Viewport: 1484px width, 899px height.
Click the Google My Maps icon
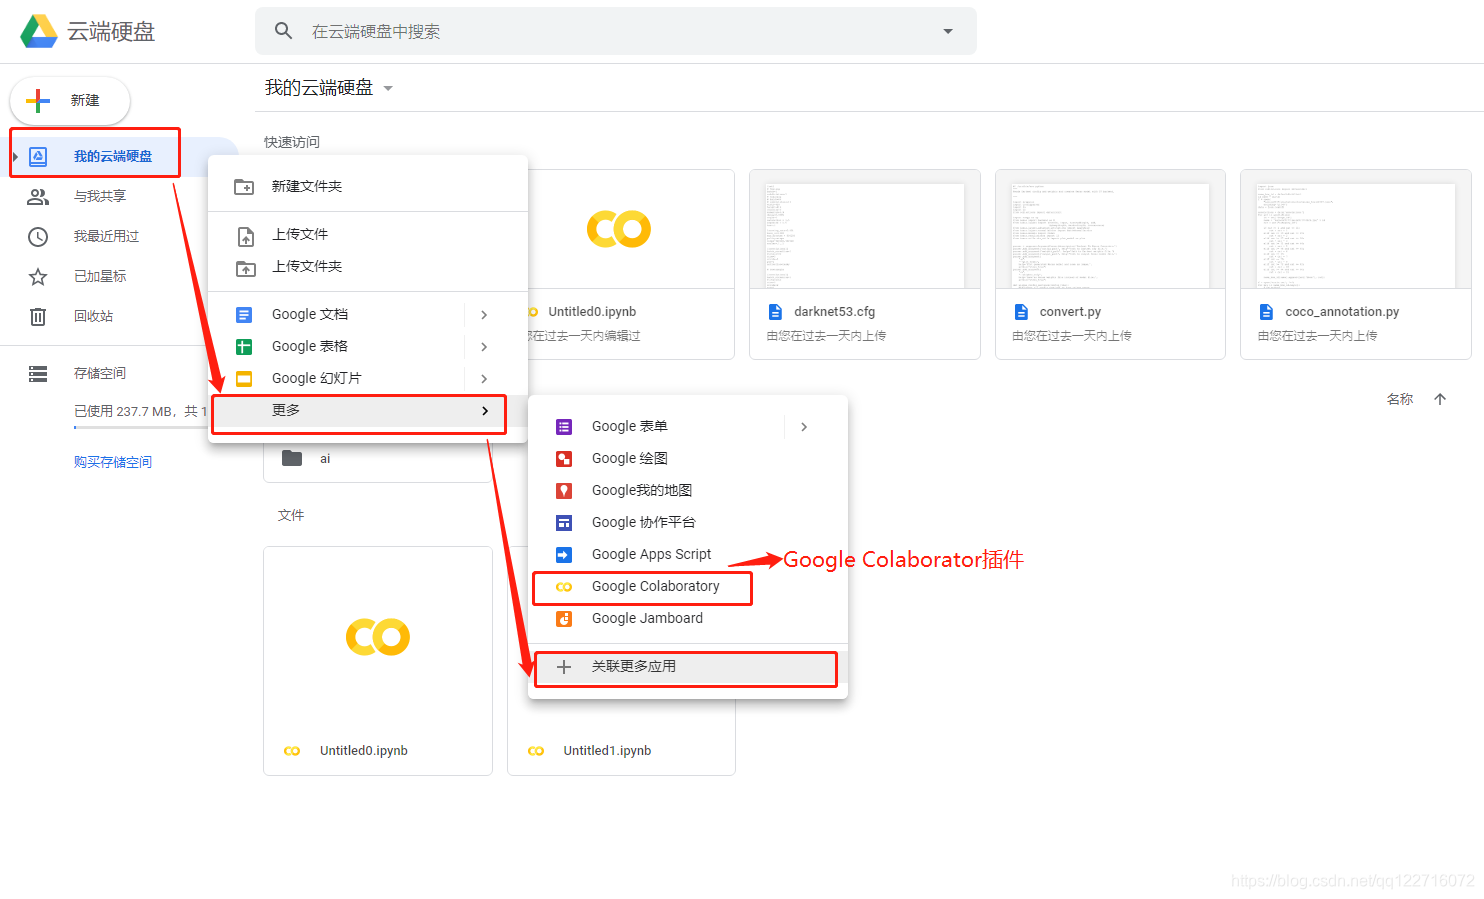(x=564, y=491)
